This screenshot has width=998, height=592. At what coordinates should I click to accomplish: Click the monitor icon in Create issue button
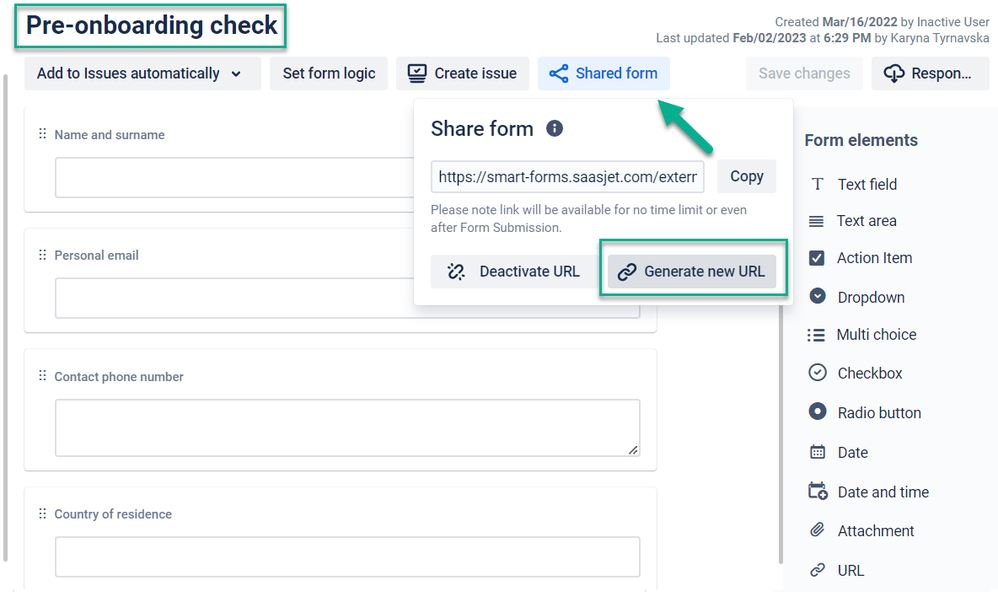[417, 74]
